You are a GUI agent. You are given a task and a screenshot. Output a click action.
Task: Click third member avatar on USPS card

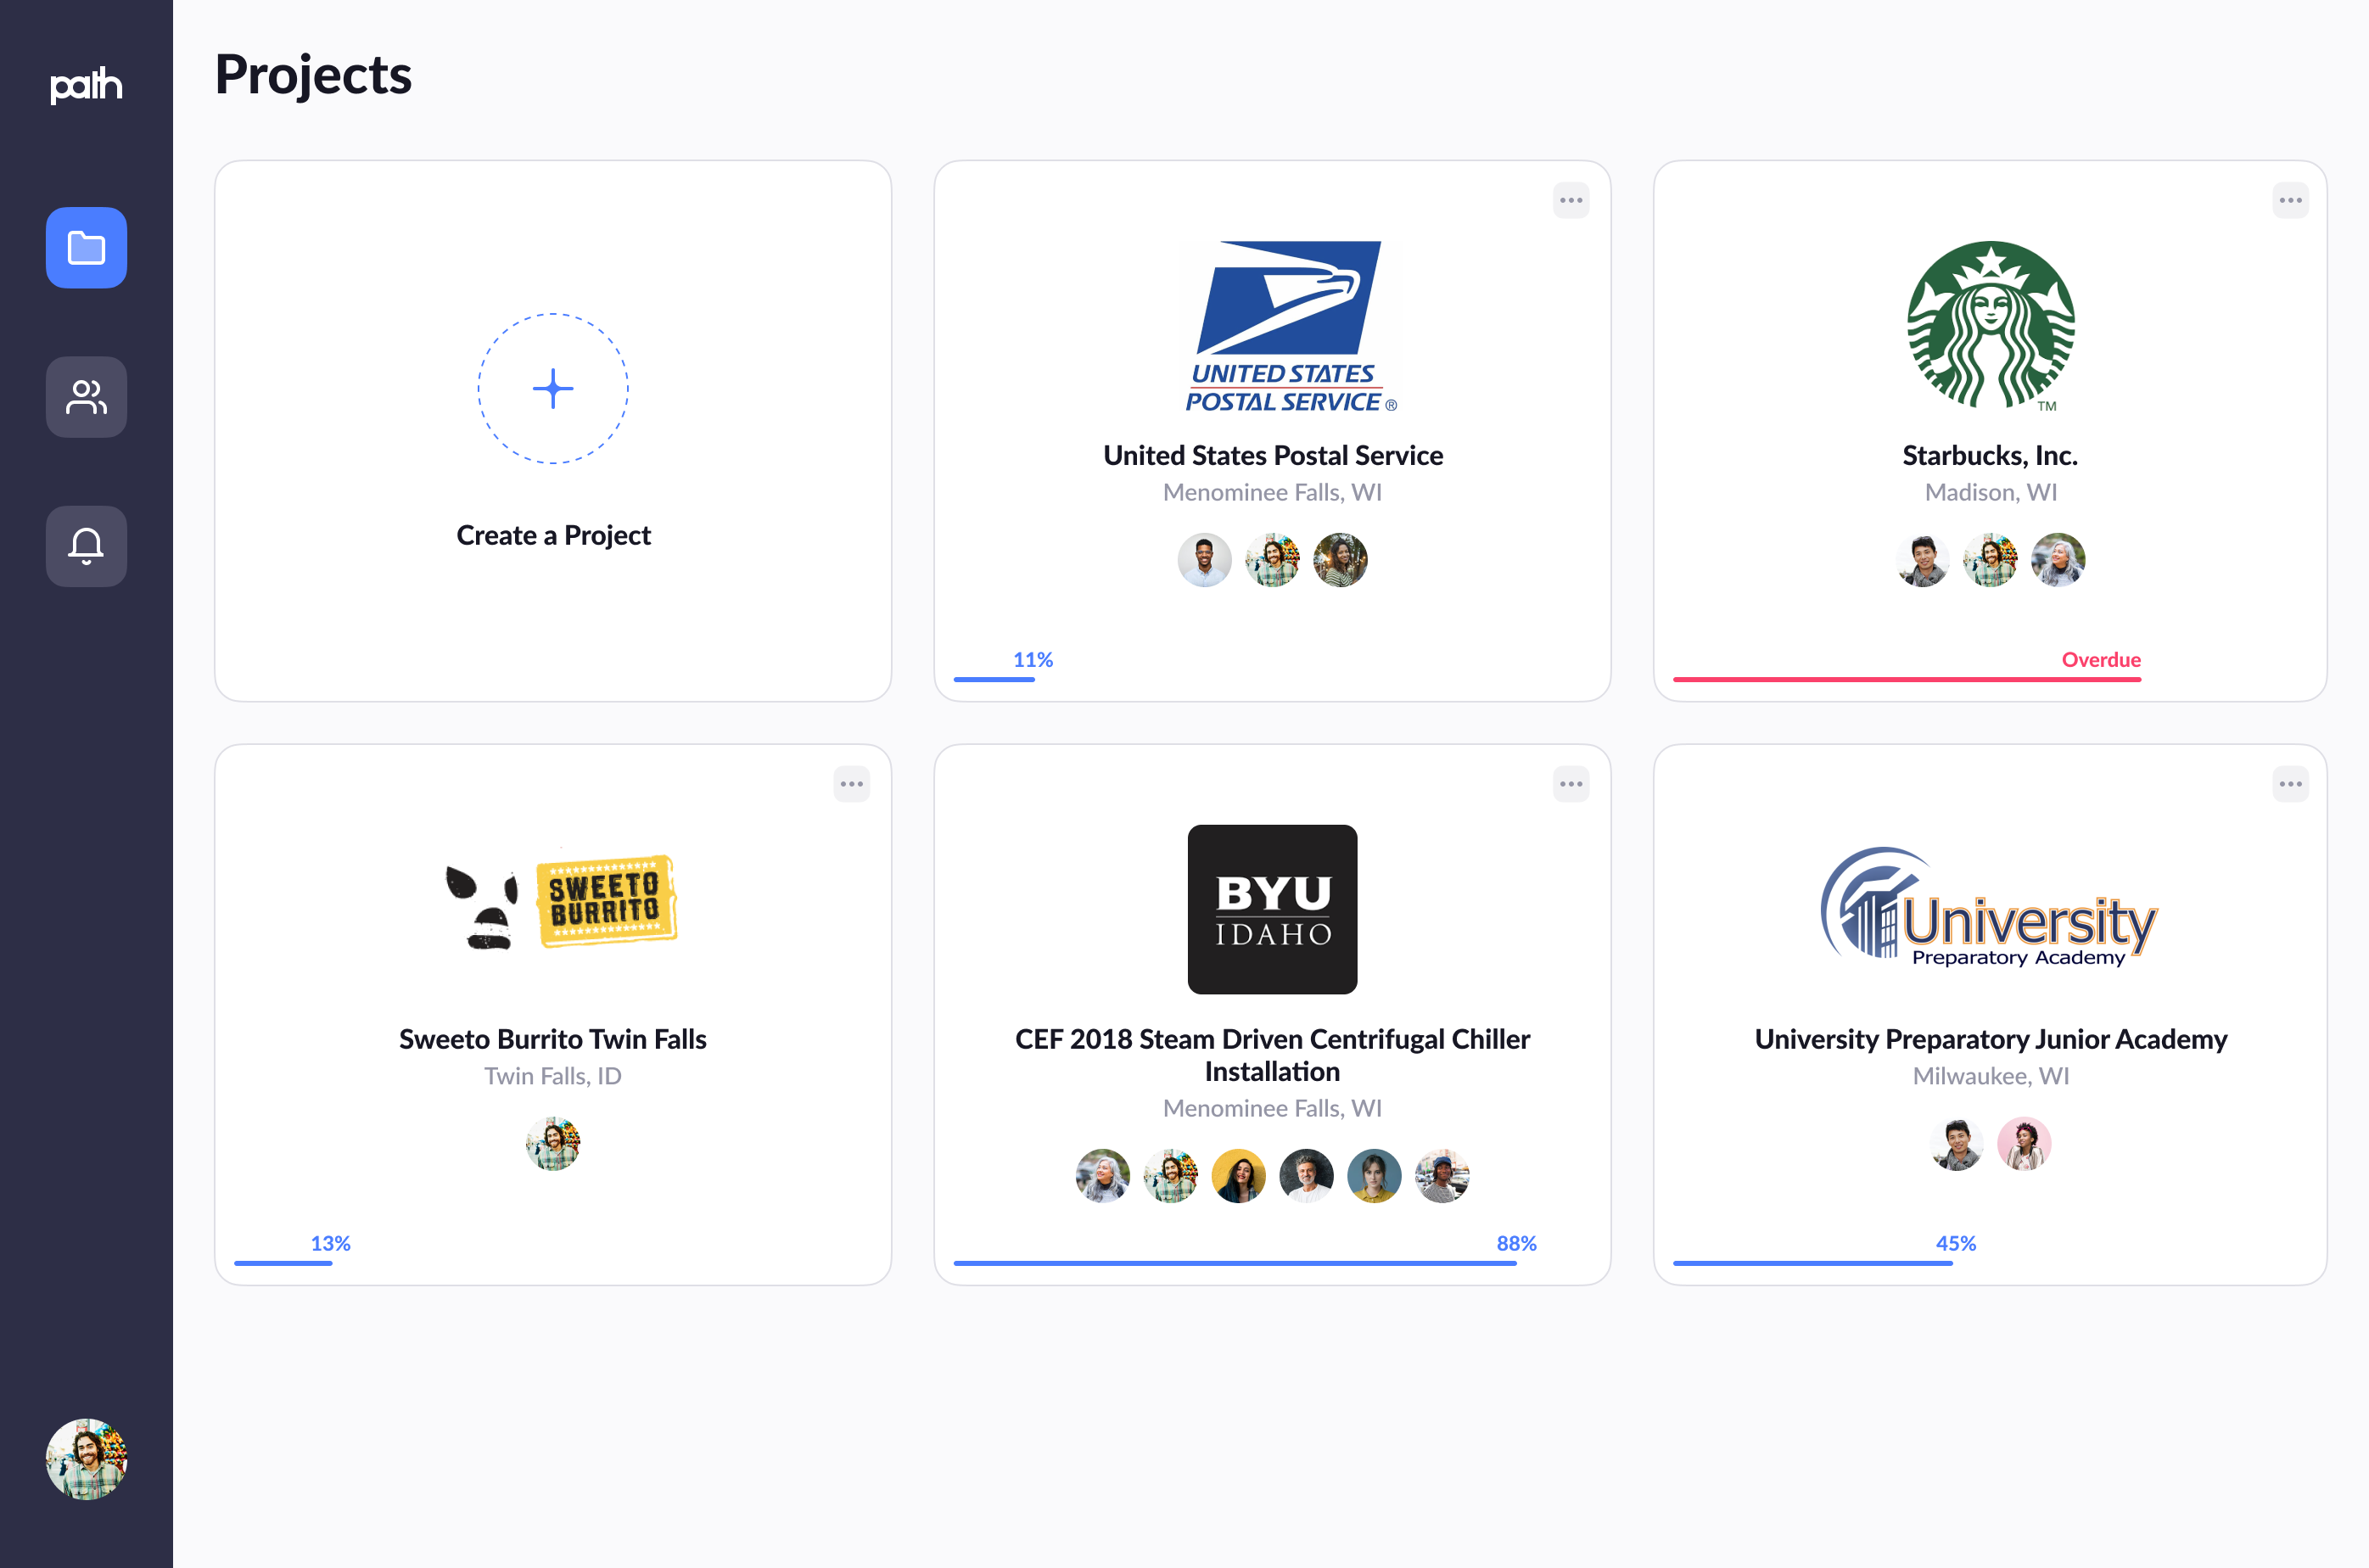tap(1340, 560)
